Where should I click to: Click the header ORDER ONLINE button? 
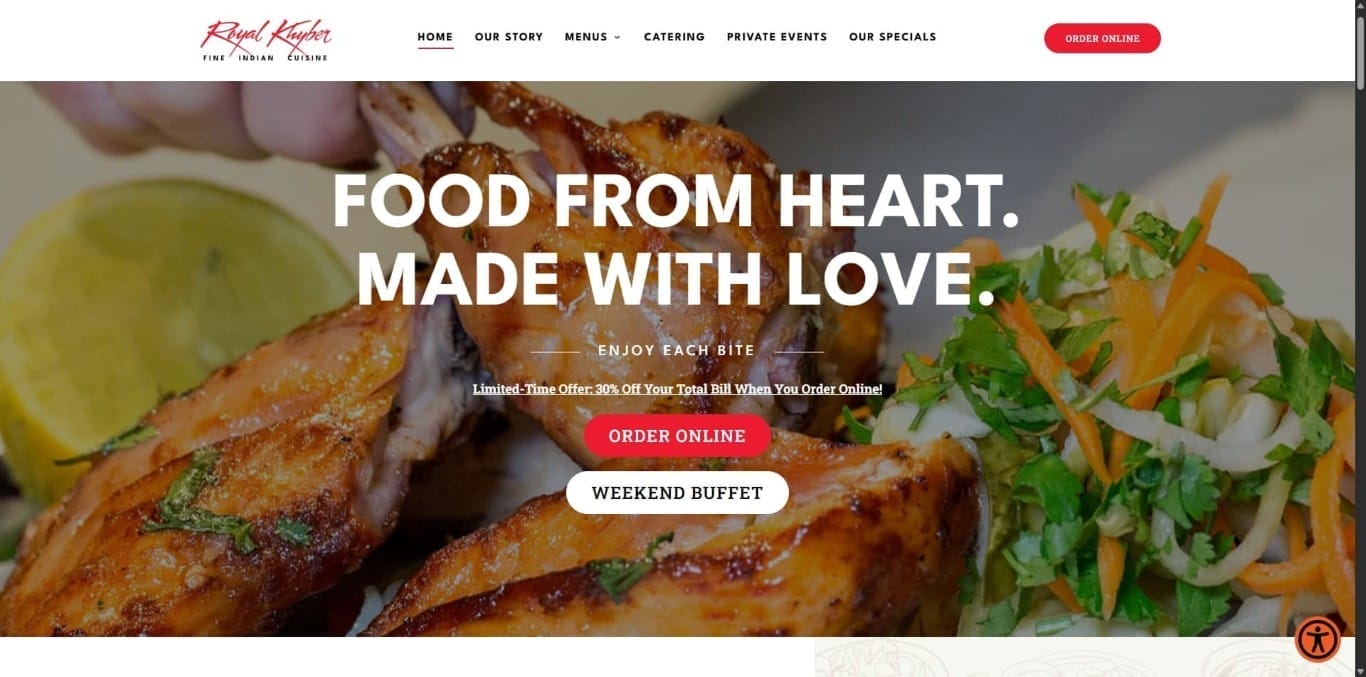(x=1102, y=38)
